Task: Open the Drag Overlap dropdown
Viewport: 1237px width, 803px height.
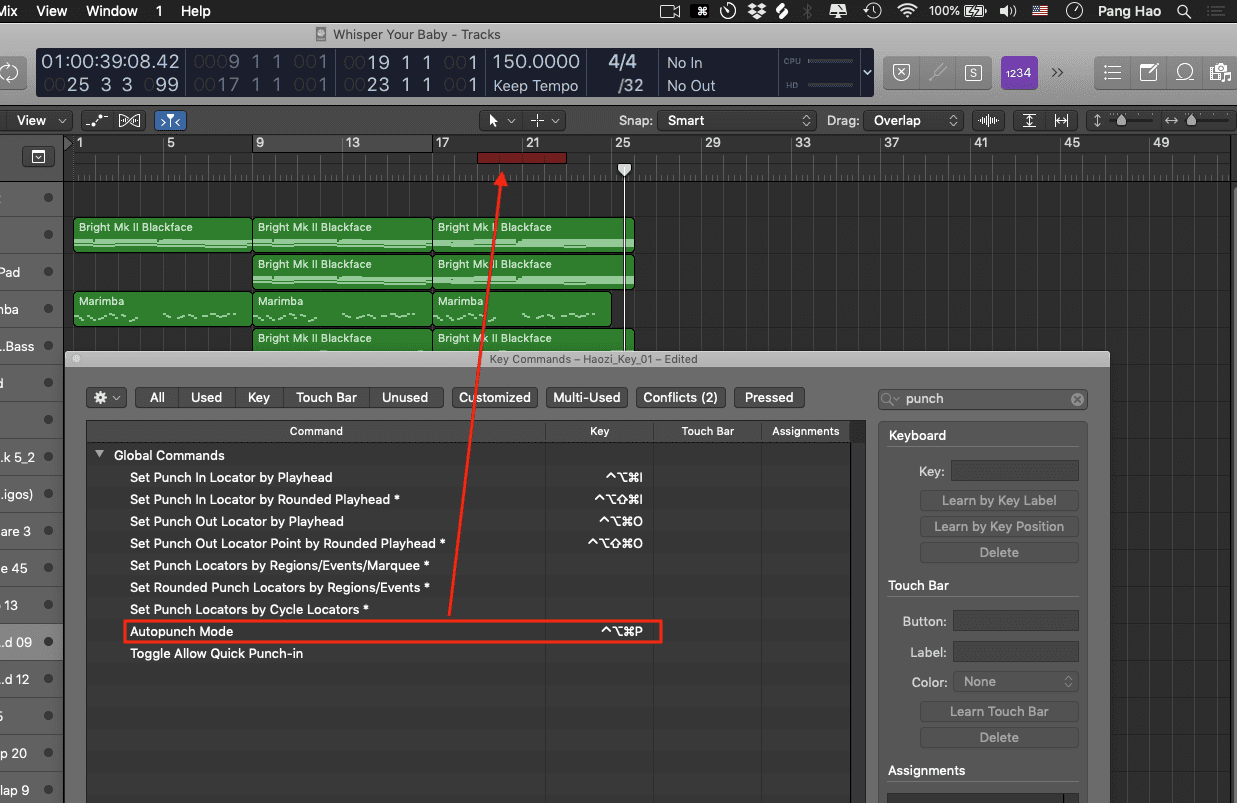Action: pos(913,120)
